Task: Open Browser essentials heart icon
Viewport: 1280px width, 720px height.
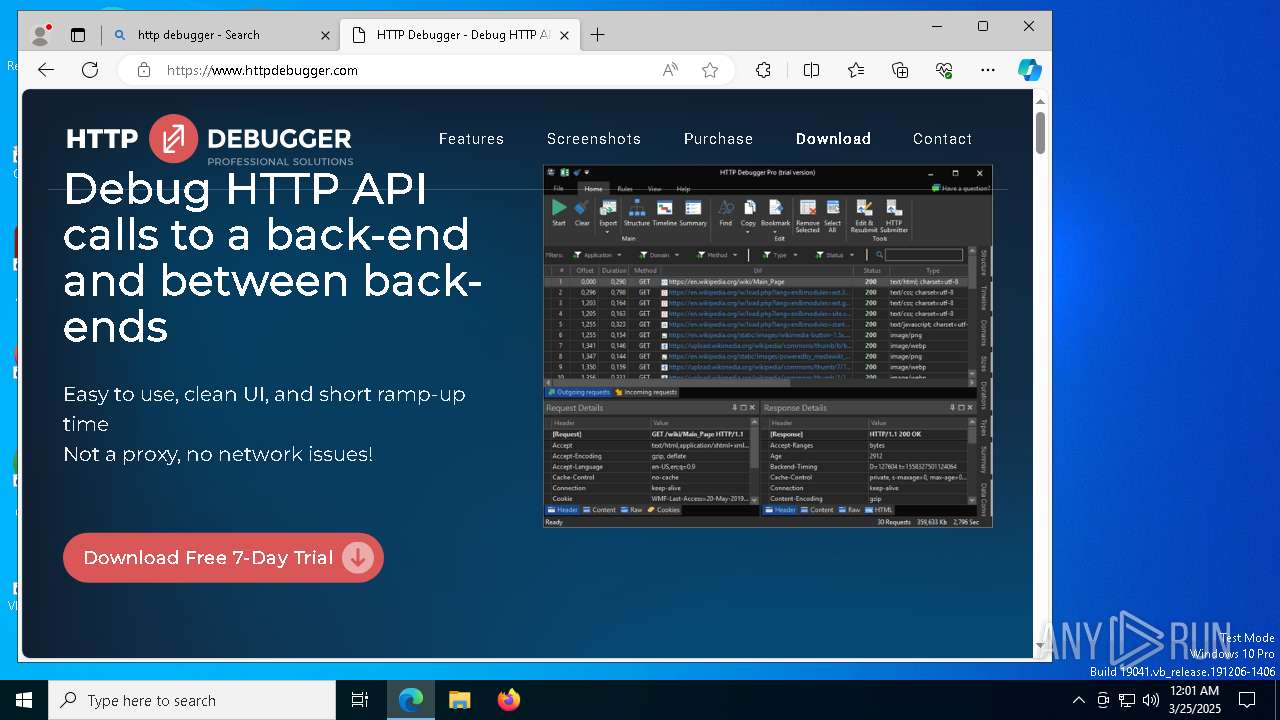Action: coord(944,70)
